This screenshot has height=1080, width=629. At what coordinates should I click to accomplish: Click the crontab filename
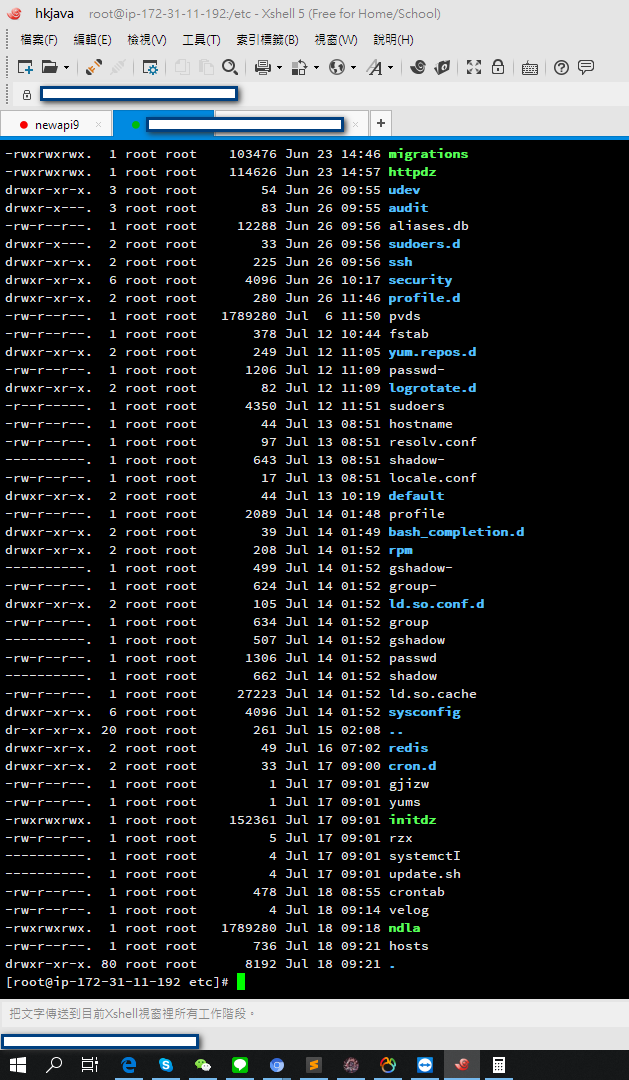(416, 891)
